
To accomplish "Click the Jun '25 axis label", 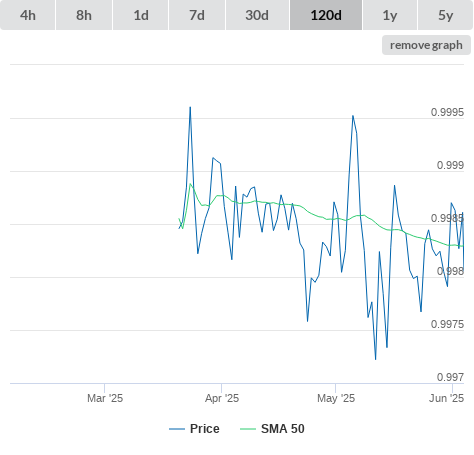I will [446, 398].
